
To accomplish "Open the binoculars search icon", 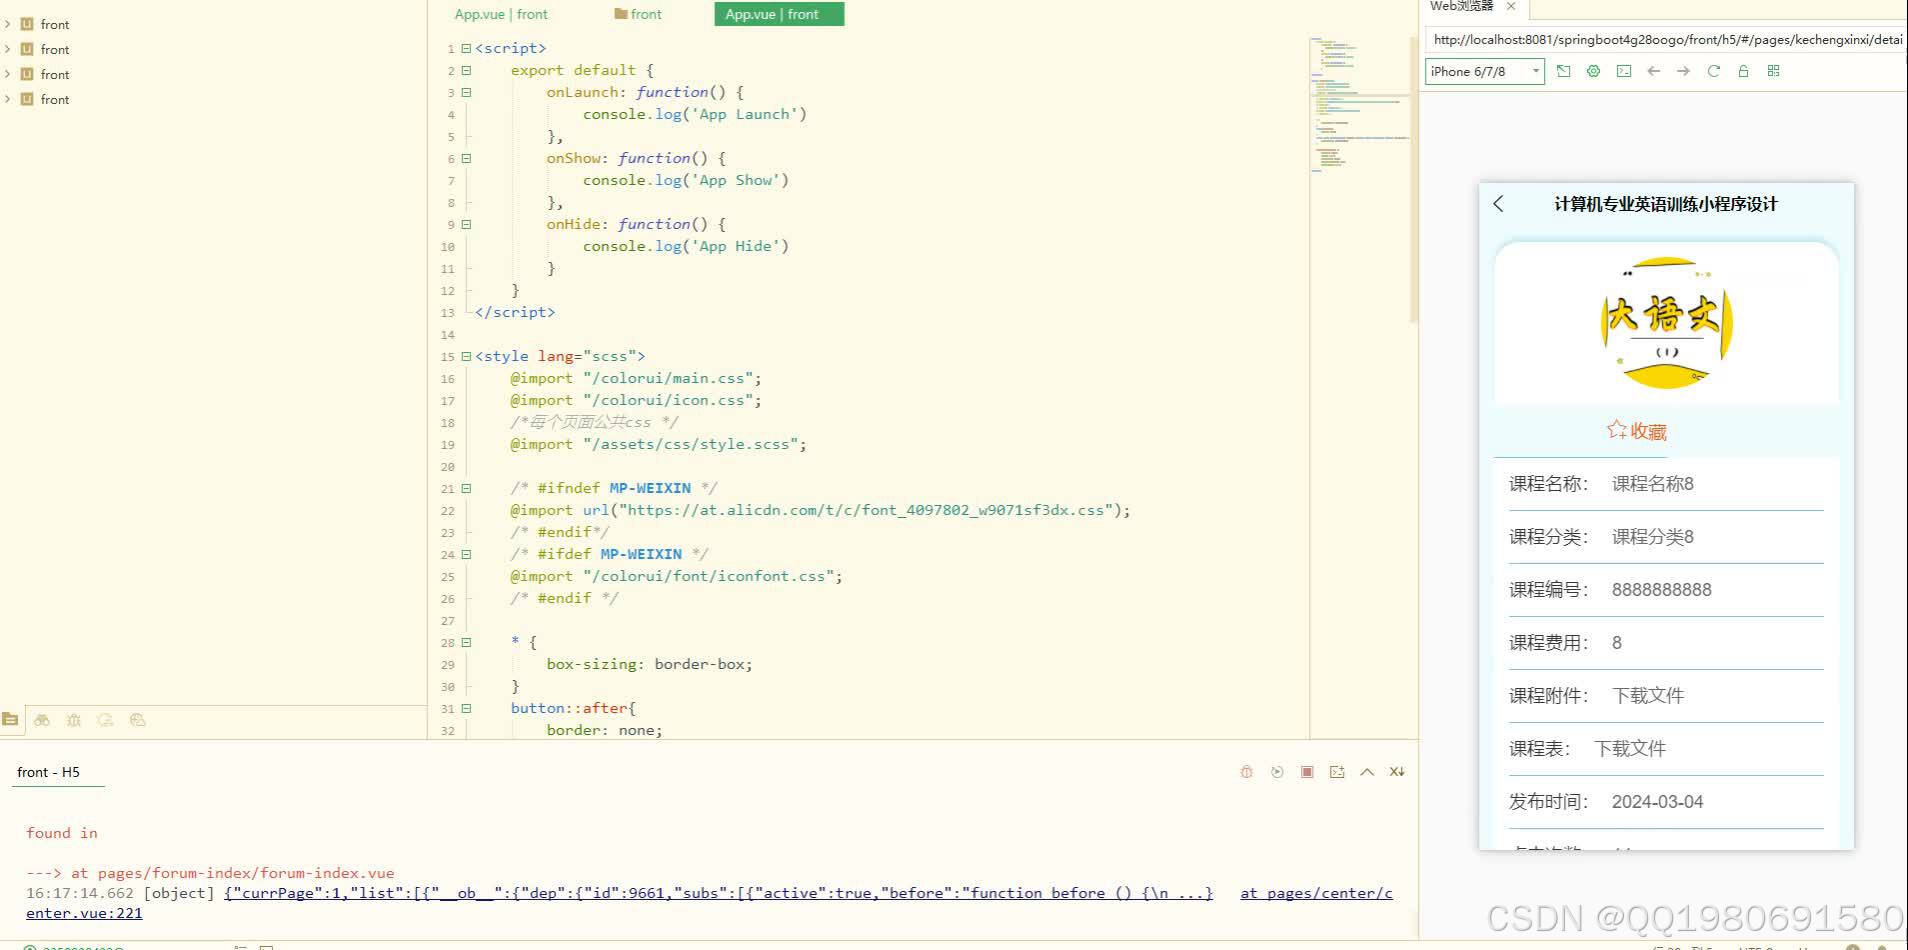I will pos(42,720).
